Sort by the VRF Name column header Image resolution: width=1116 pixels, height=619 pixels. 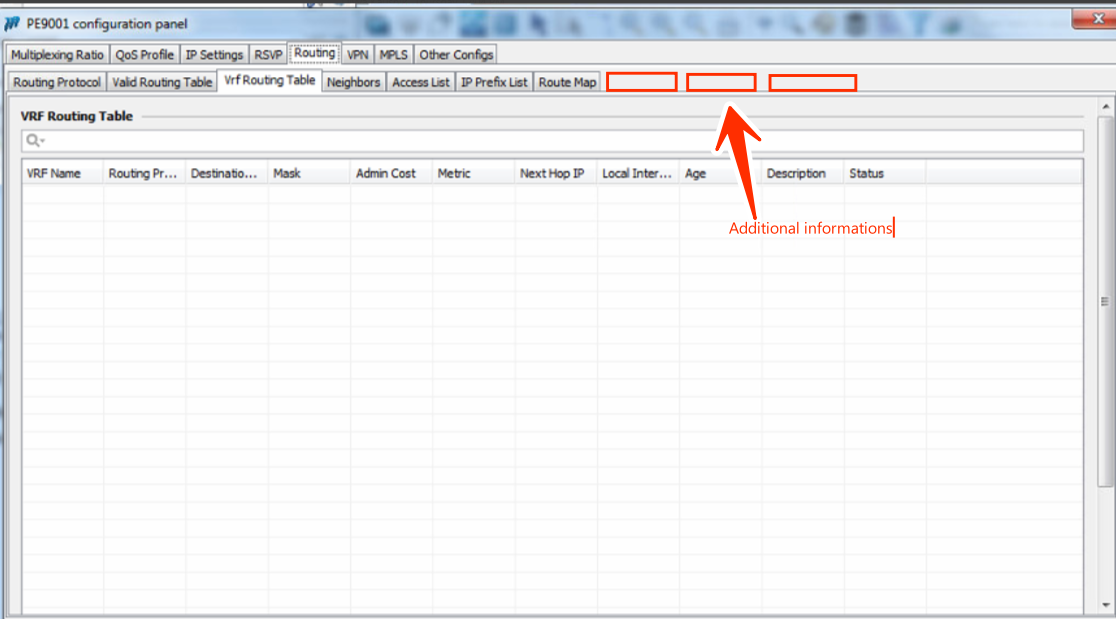pos(54,174)
